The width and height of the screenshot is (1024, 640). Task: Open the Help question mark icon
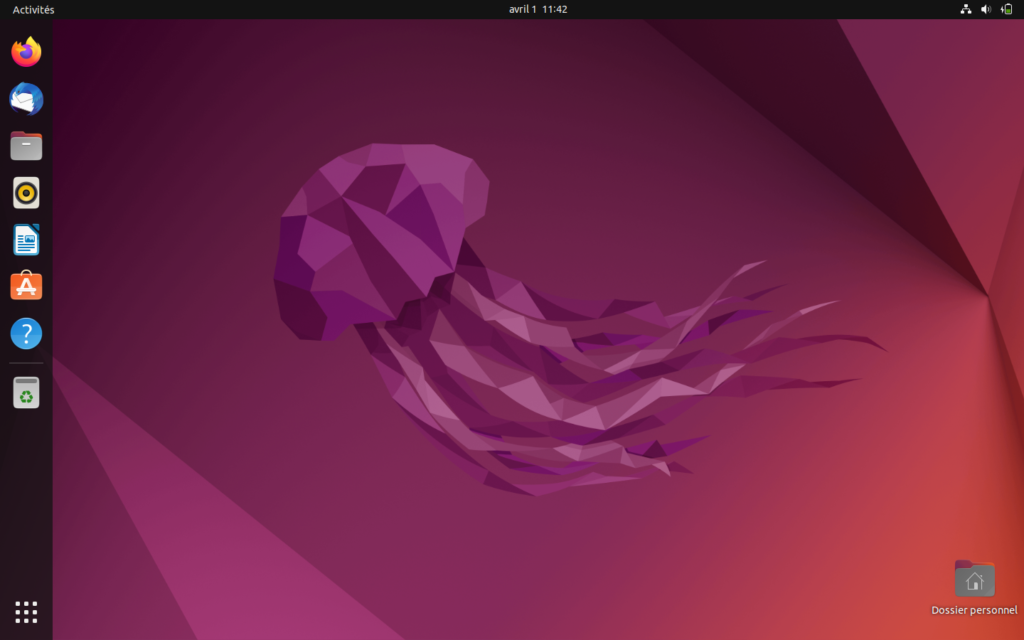pyautogui.click(x=26, y=333)
